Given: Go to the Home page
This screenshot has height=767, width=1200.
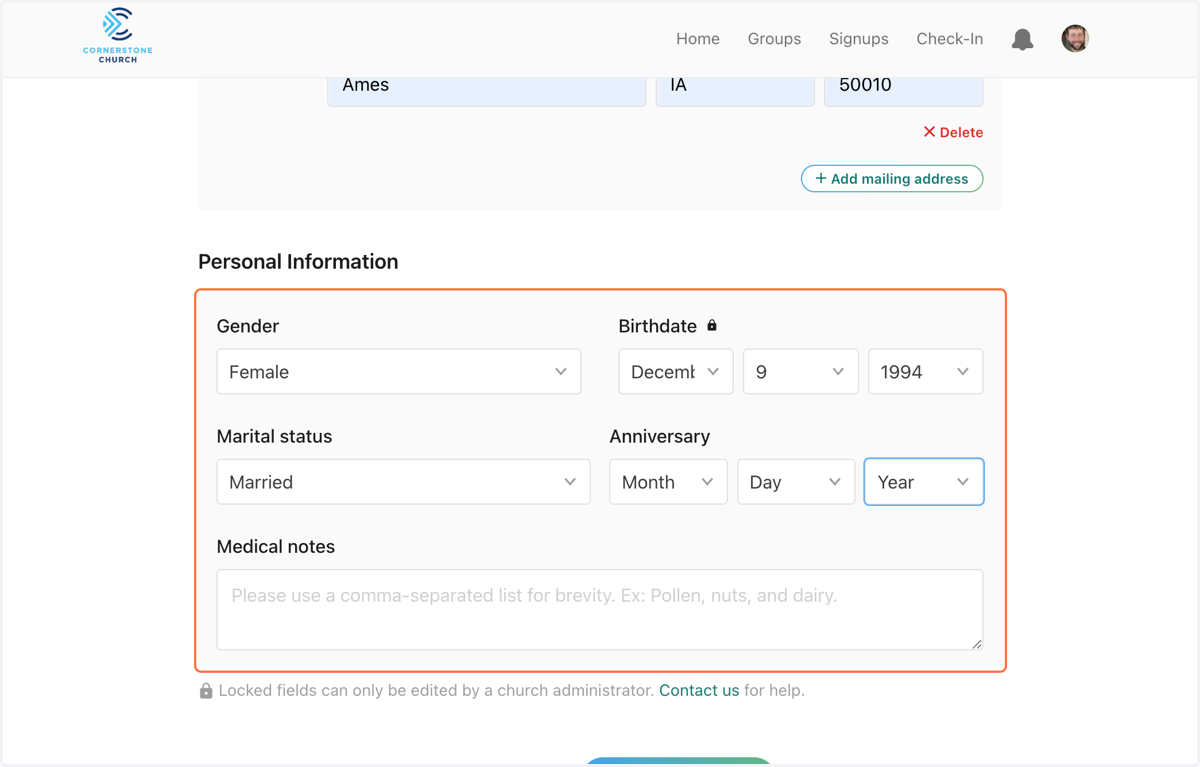Looking at the screenshot, I should coord(698,39).
